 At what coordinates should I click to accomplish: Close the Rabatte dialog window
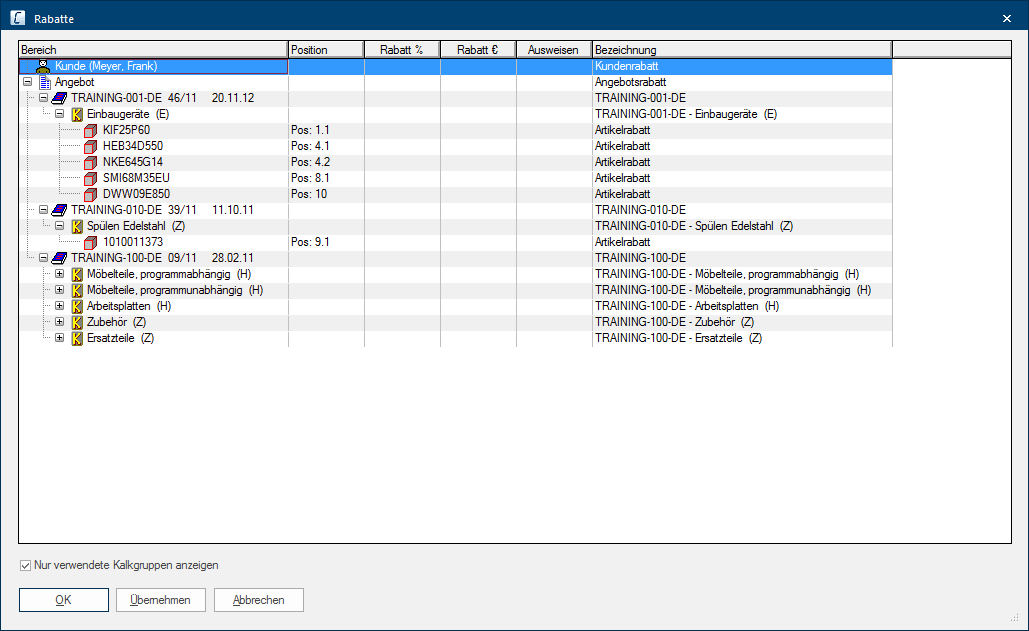1006,19
